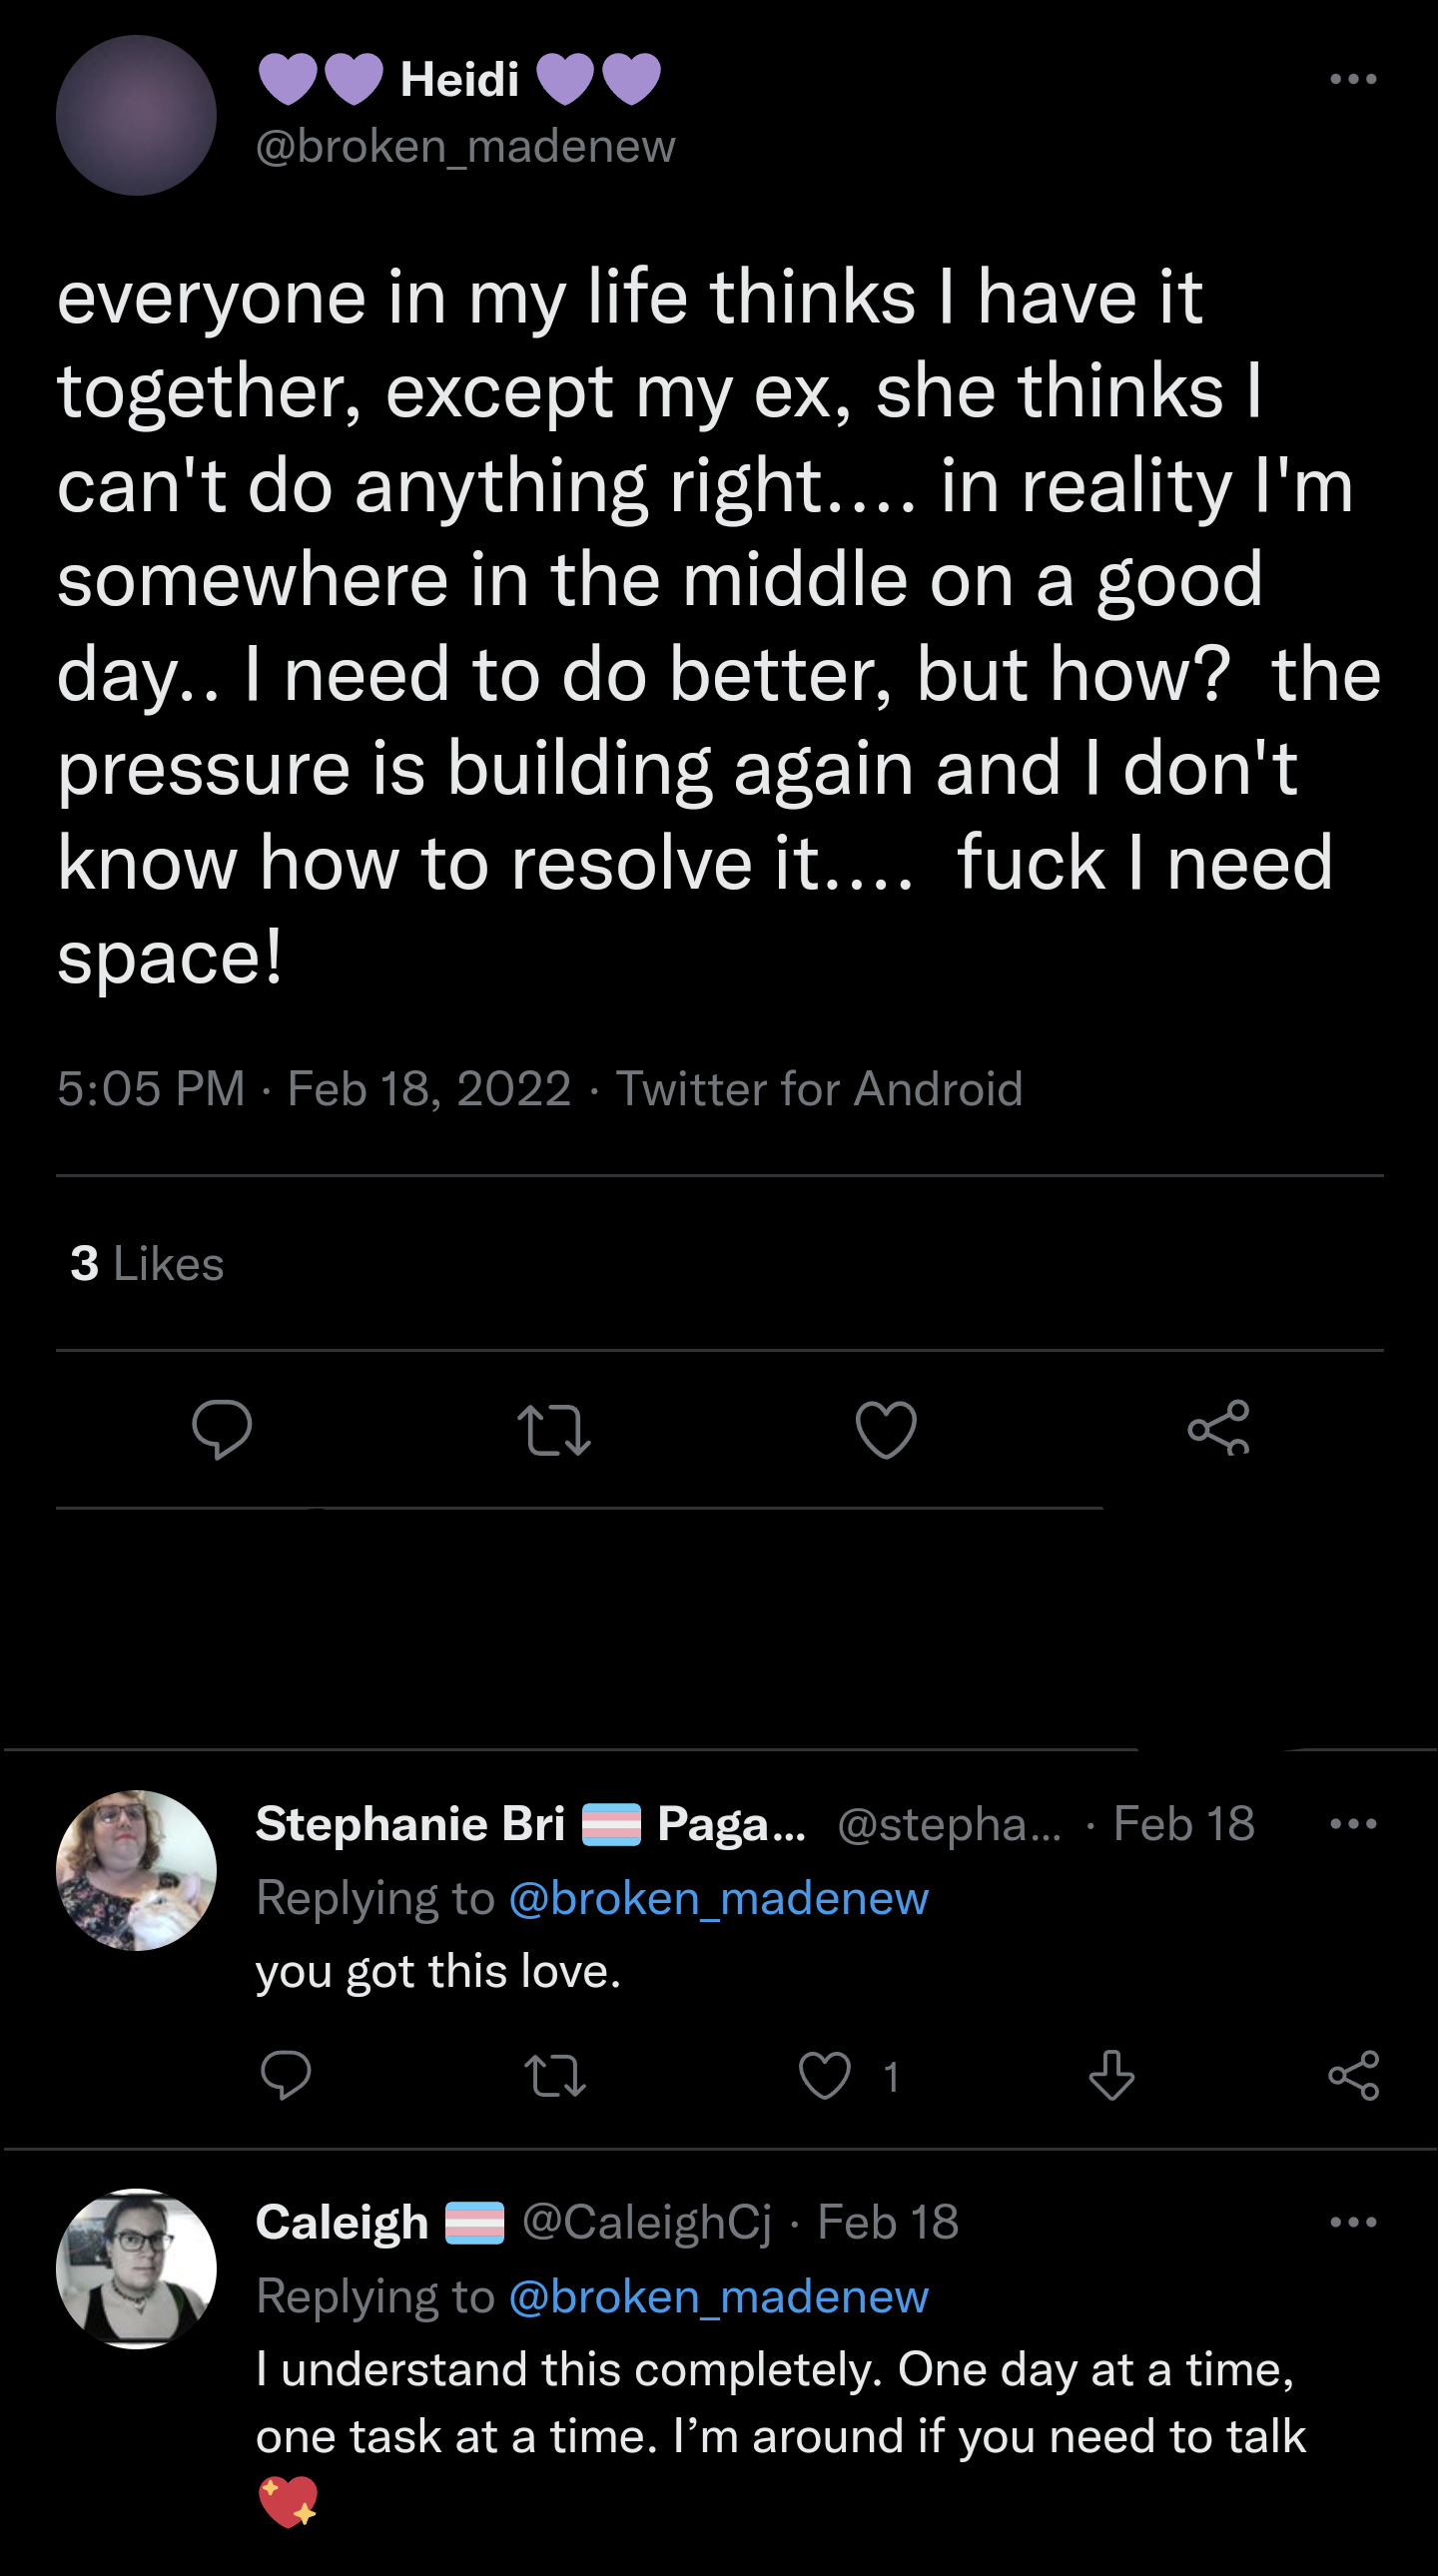Reply to Stephanie Bri's comment

point(286,2075)
